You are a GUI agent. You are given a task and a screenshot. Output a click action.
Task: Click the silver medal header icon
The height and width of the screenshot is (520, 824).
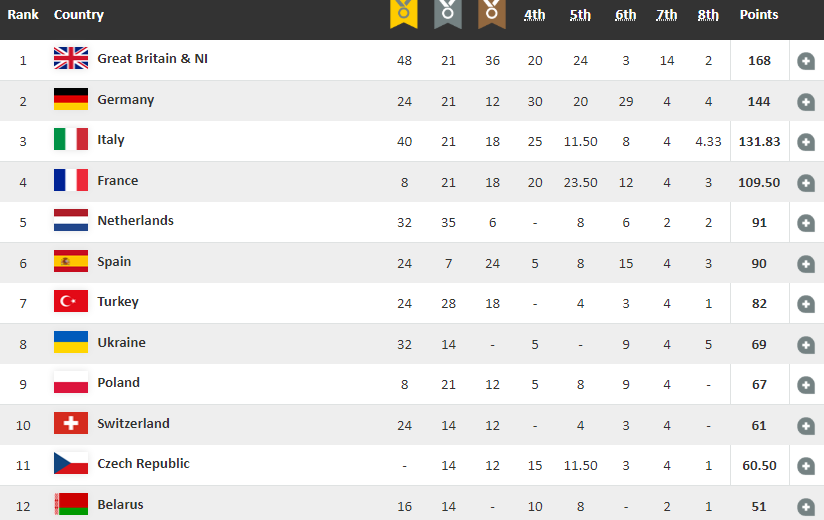tap(448, 13)
